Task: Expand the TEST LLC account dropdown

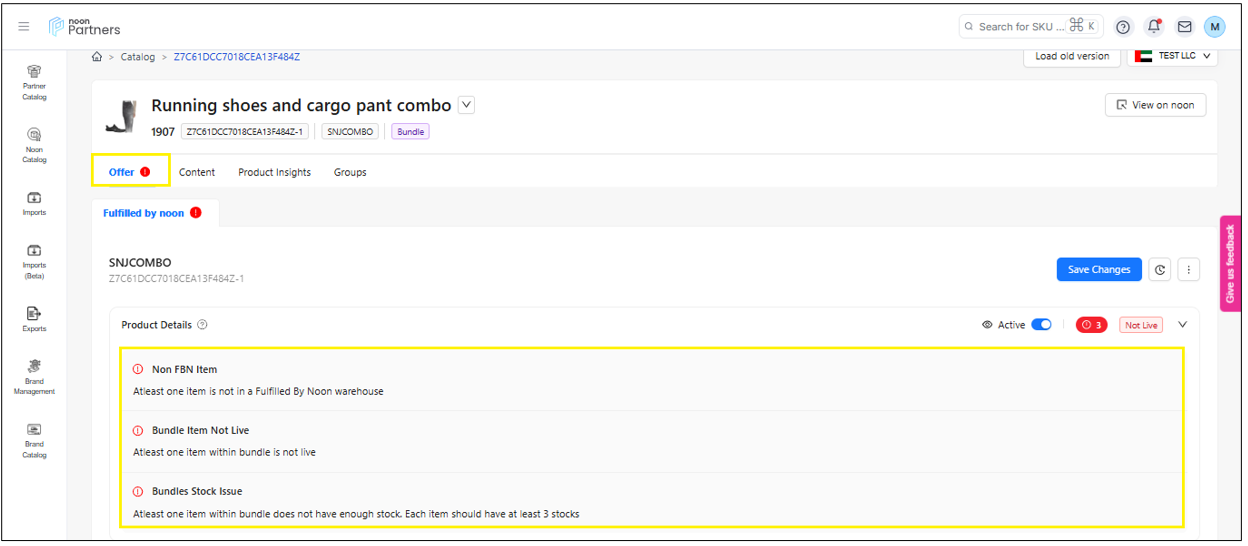Action: [1172, 56]
